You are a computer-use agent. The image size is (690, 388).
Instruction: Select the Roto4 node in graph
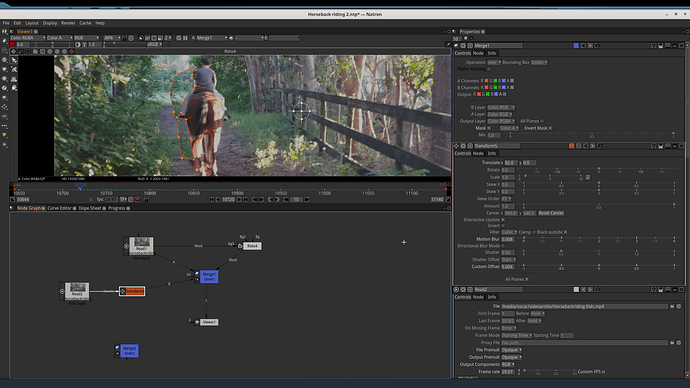pos(252,246)
